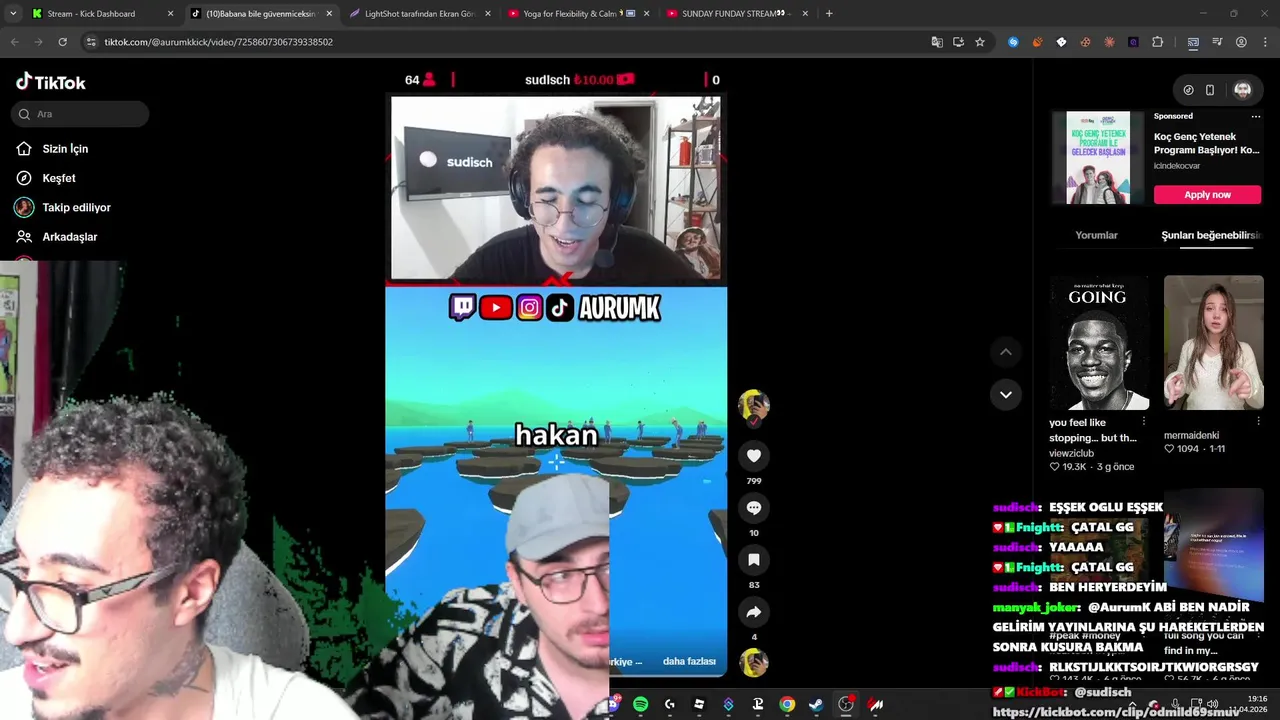Open Spotify from the taskbar
The height and width of the screenshot is (720, 1280).
(x=641, y=704)
